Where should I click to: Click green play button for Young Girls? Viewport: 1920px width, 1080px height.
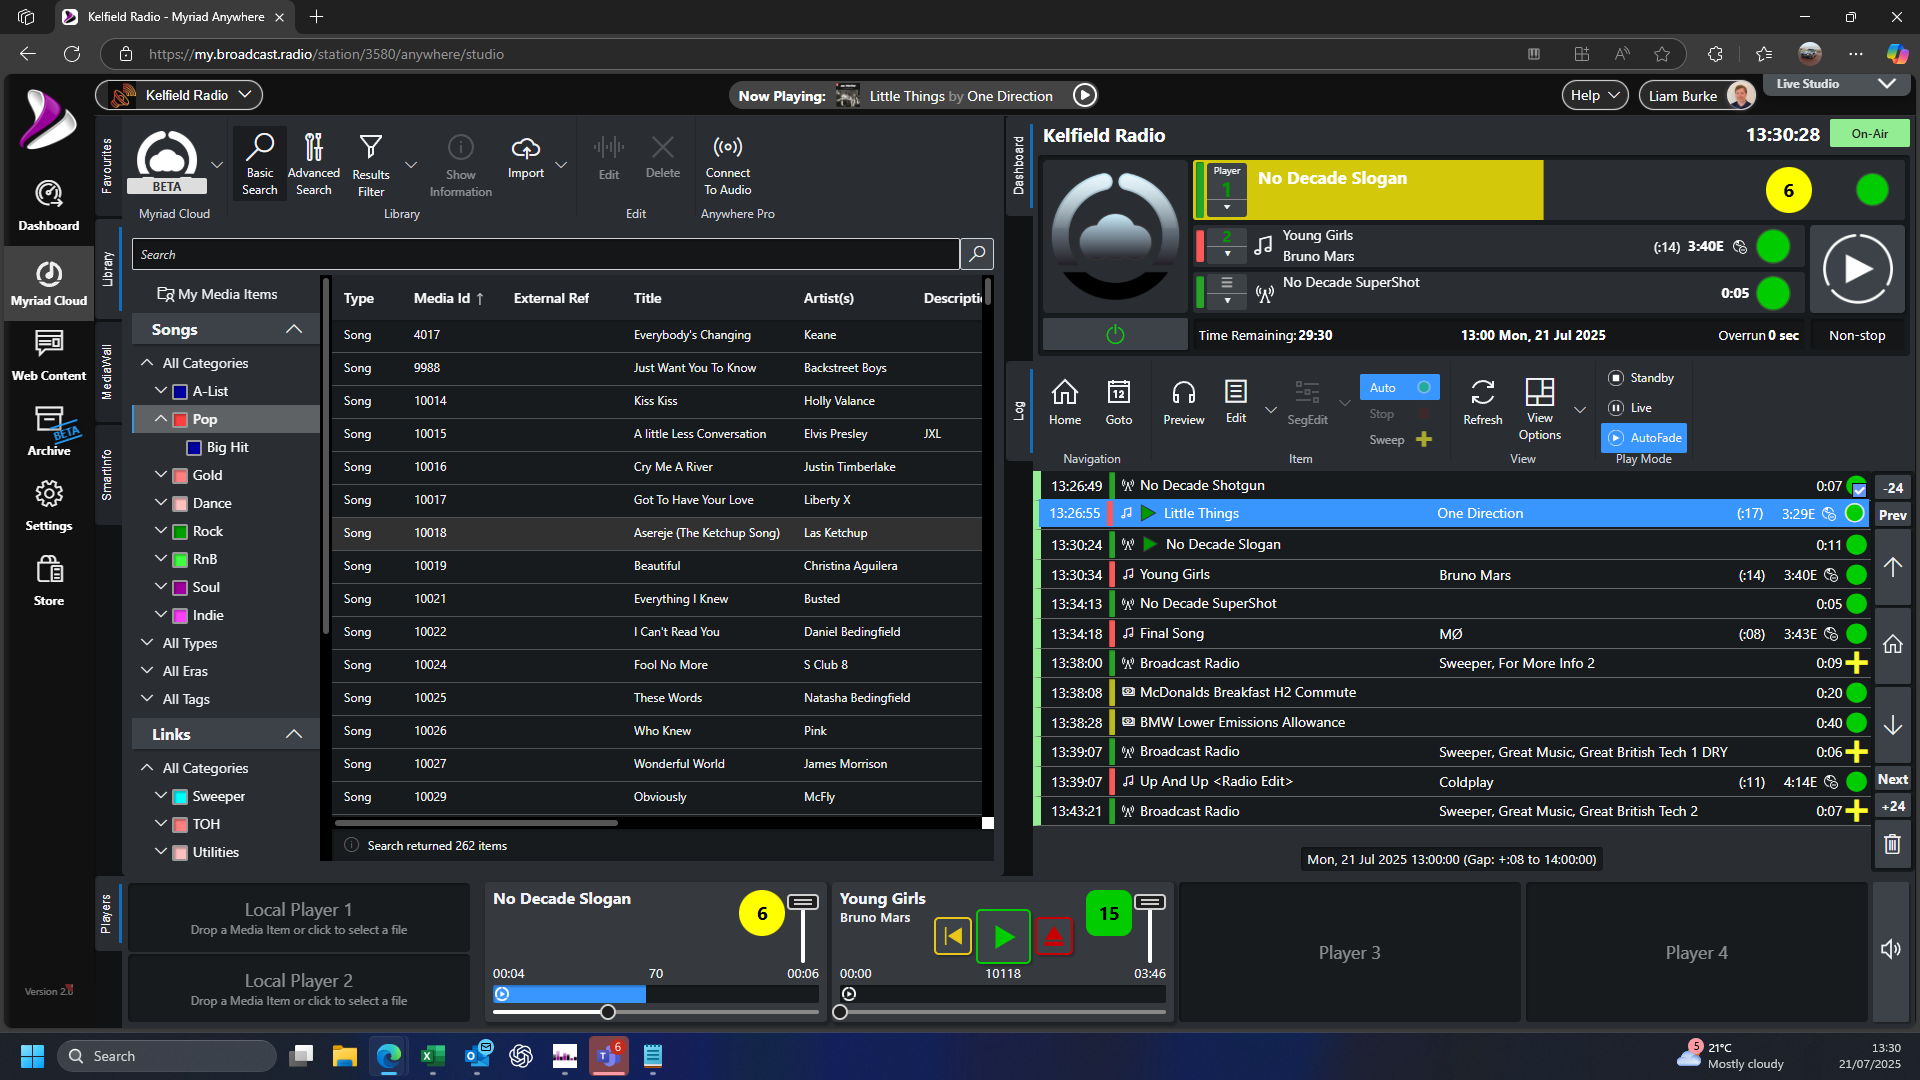1003,936
